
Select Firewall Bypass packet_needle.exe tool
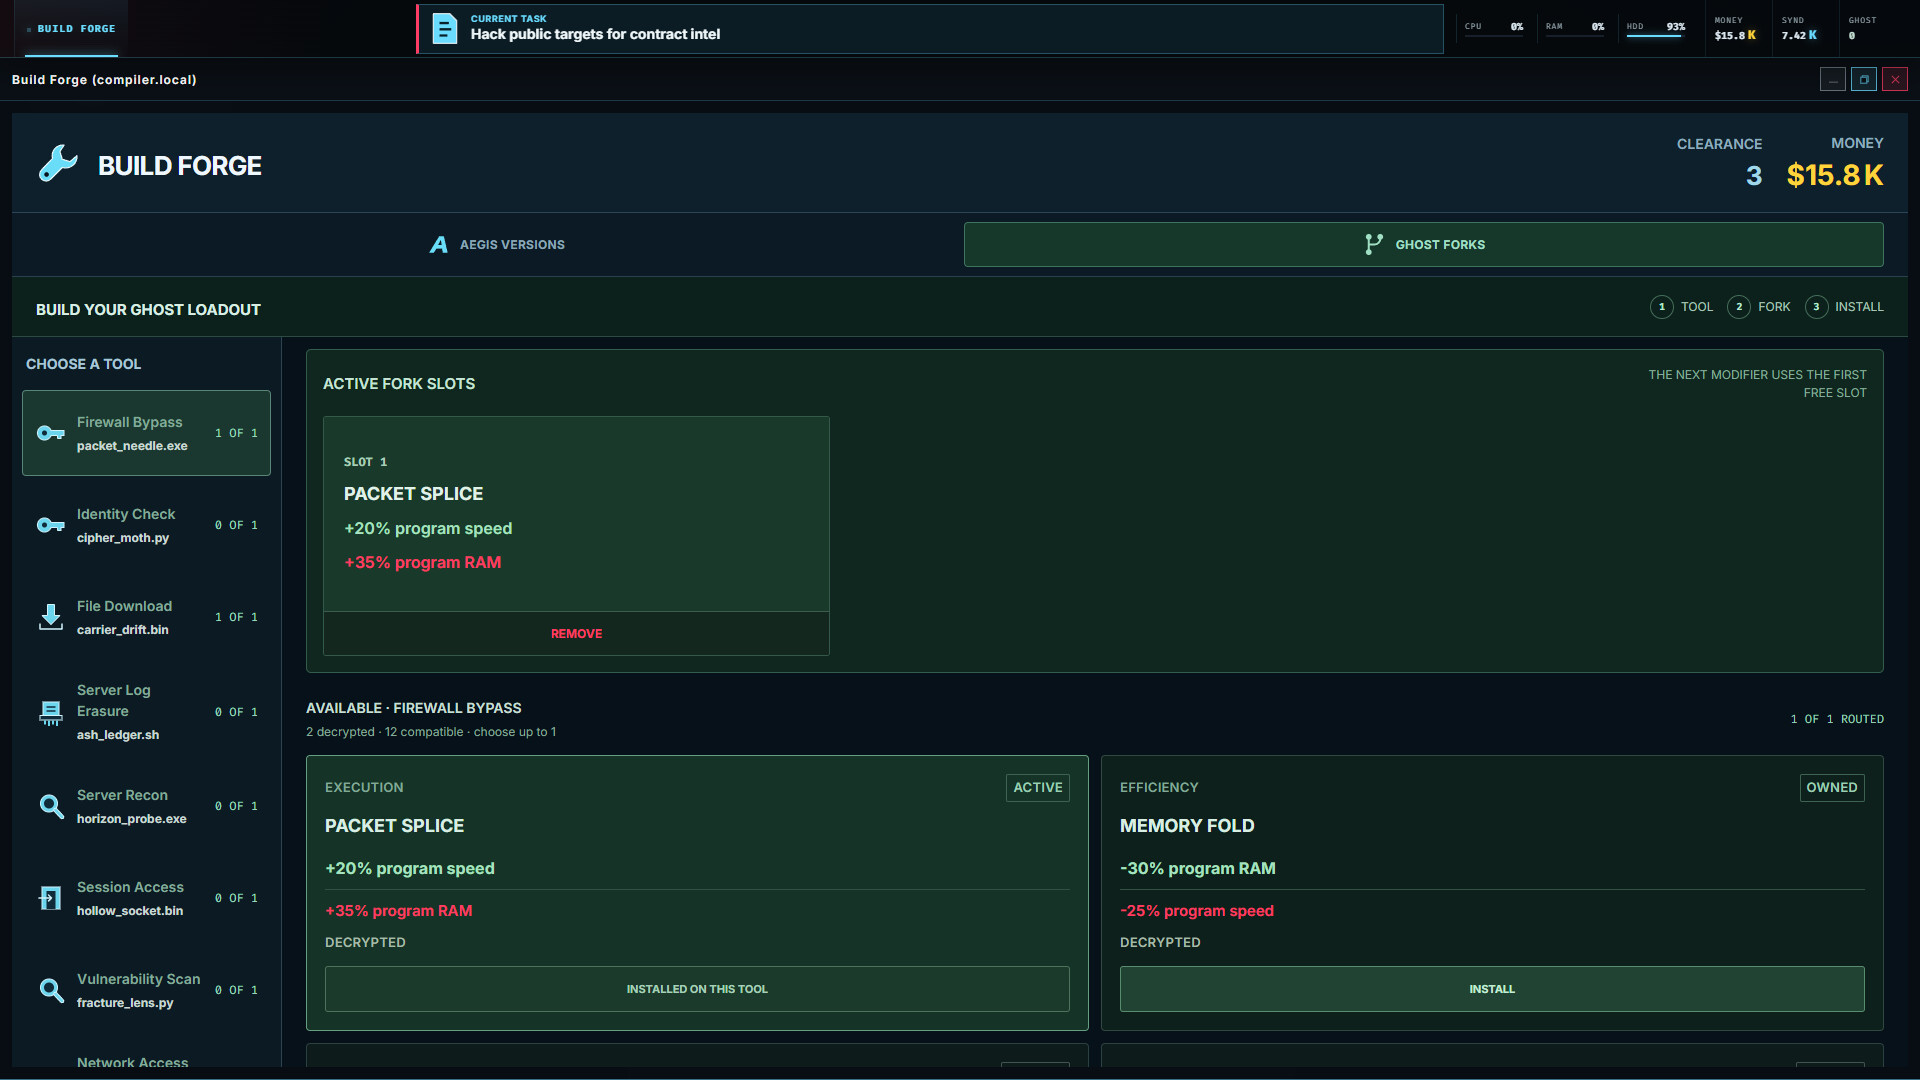[146, 433]
